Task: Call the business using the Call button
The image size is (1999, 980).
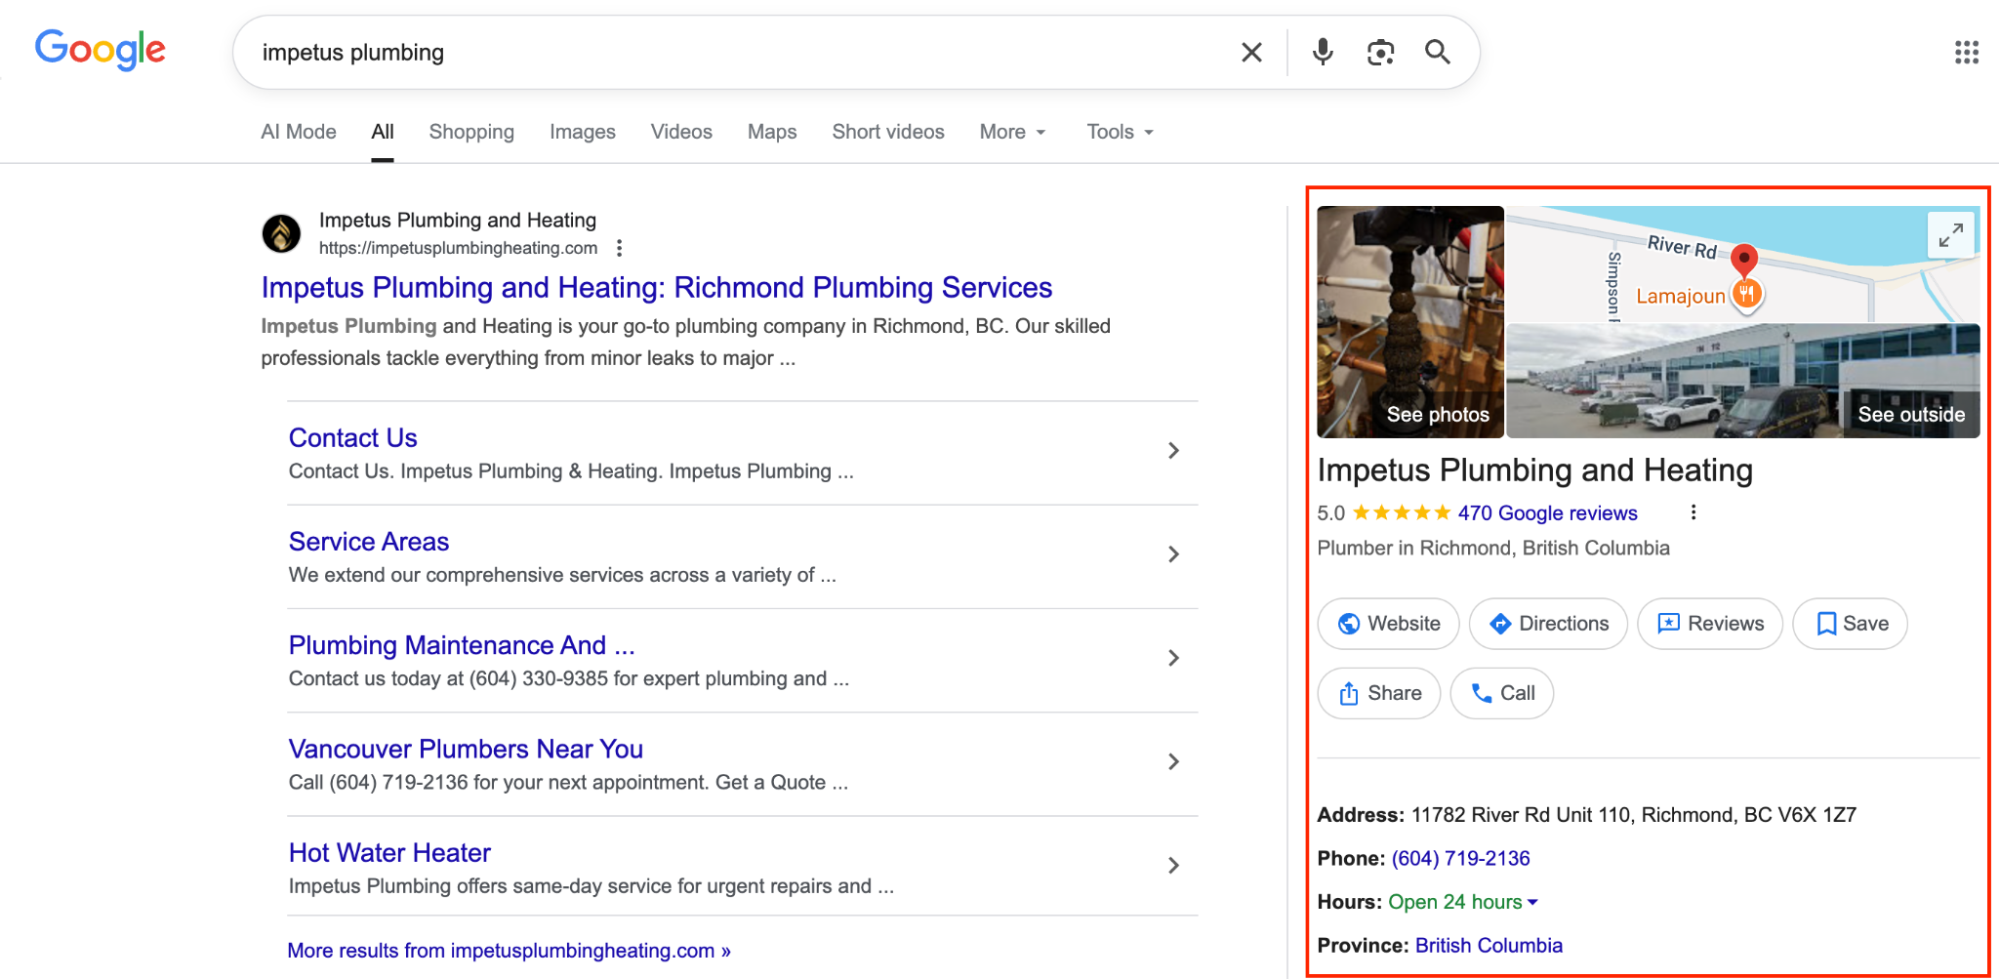Action: click(1501, 692)
